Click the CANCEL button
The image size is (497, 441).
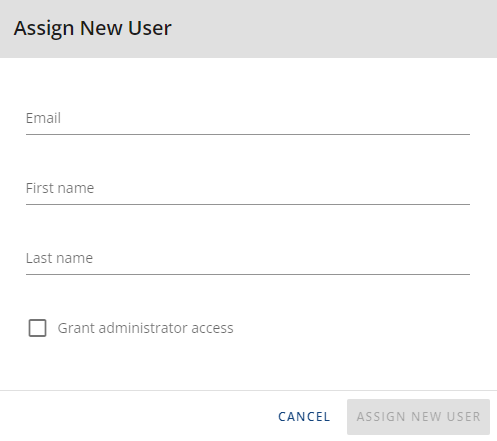pyautogui.click(x=304, y=417)
